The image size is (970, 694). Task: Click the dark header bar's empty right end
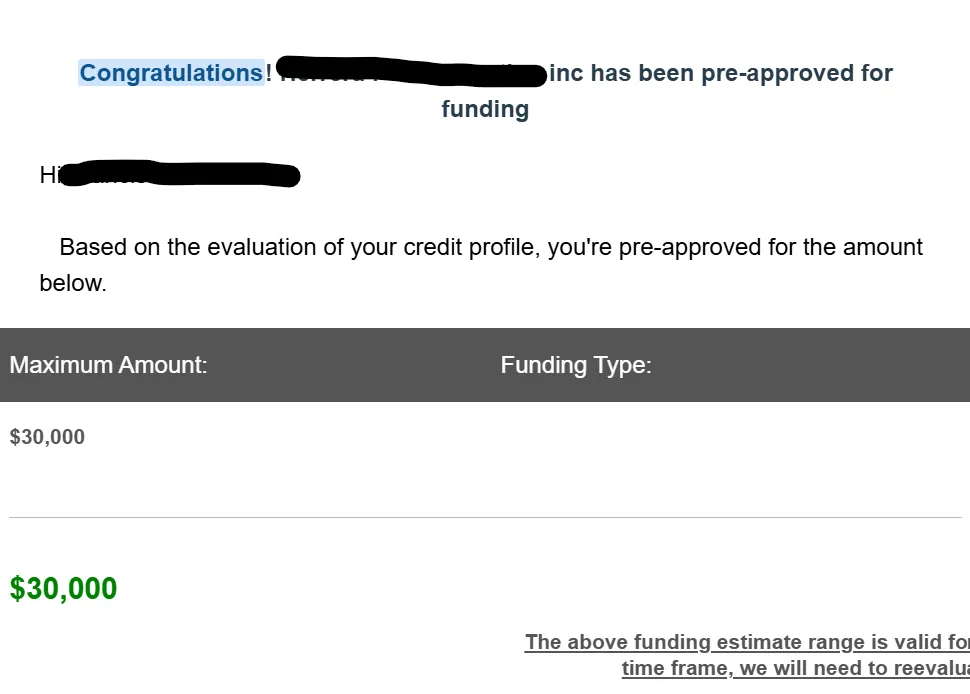[x=850, y=365]
